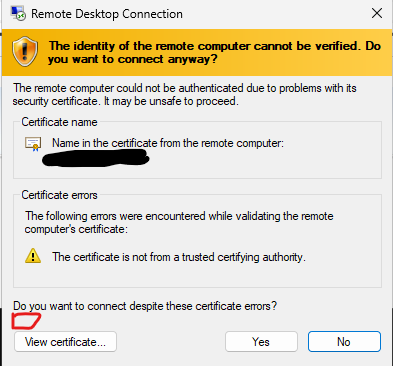
Task: Click the blacked-out certificate name
Action: click(95, 158)
